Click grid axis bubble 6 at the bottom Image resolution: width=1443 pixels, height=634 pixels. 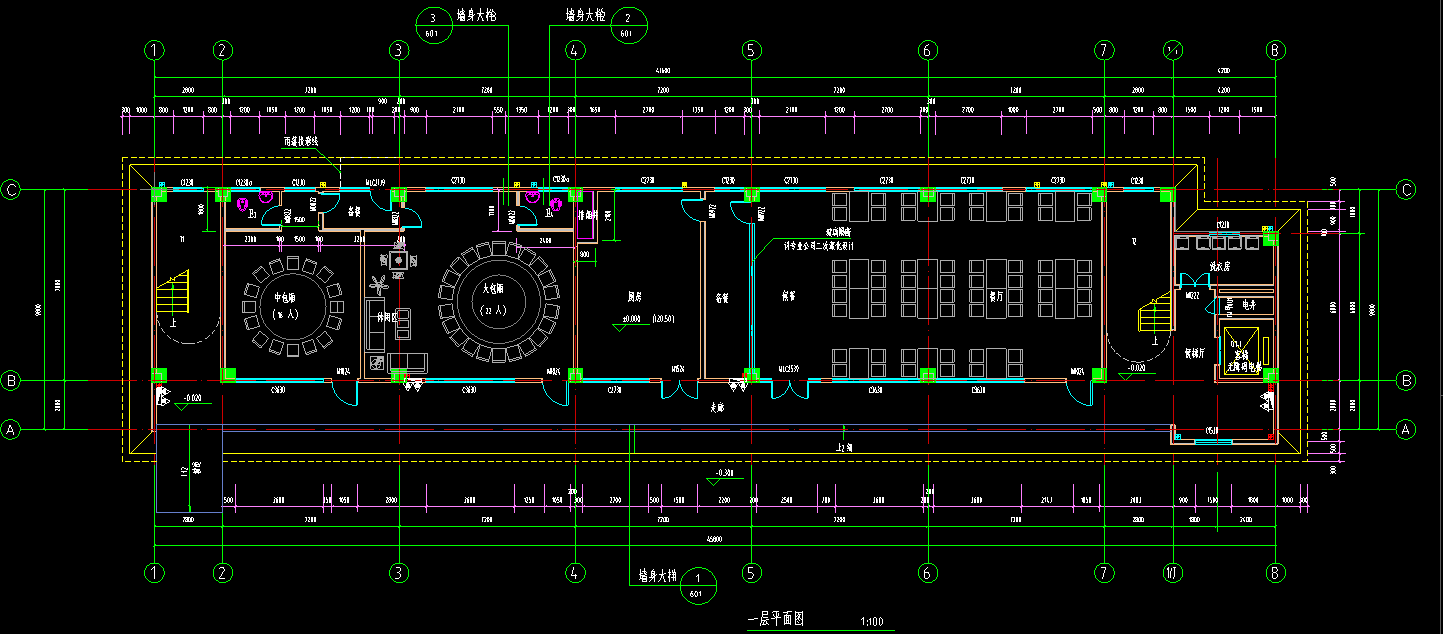pyautogui.click(x=928, y=573)
